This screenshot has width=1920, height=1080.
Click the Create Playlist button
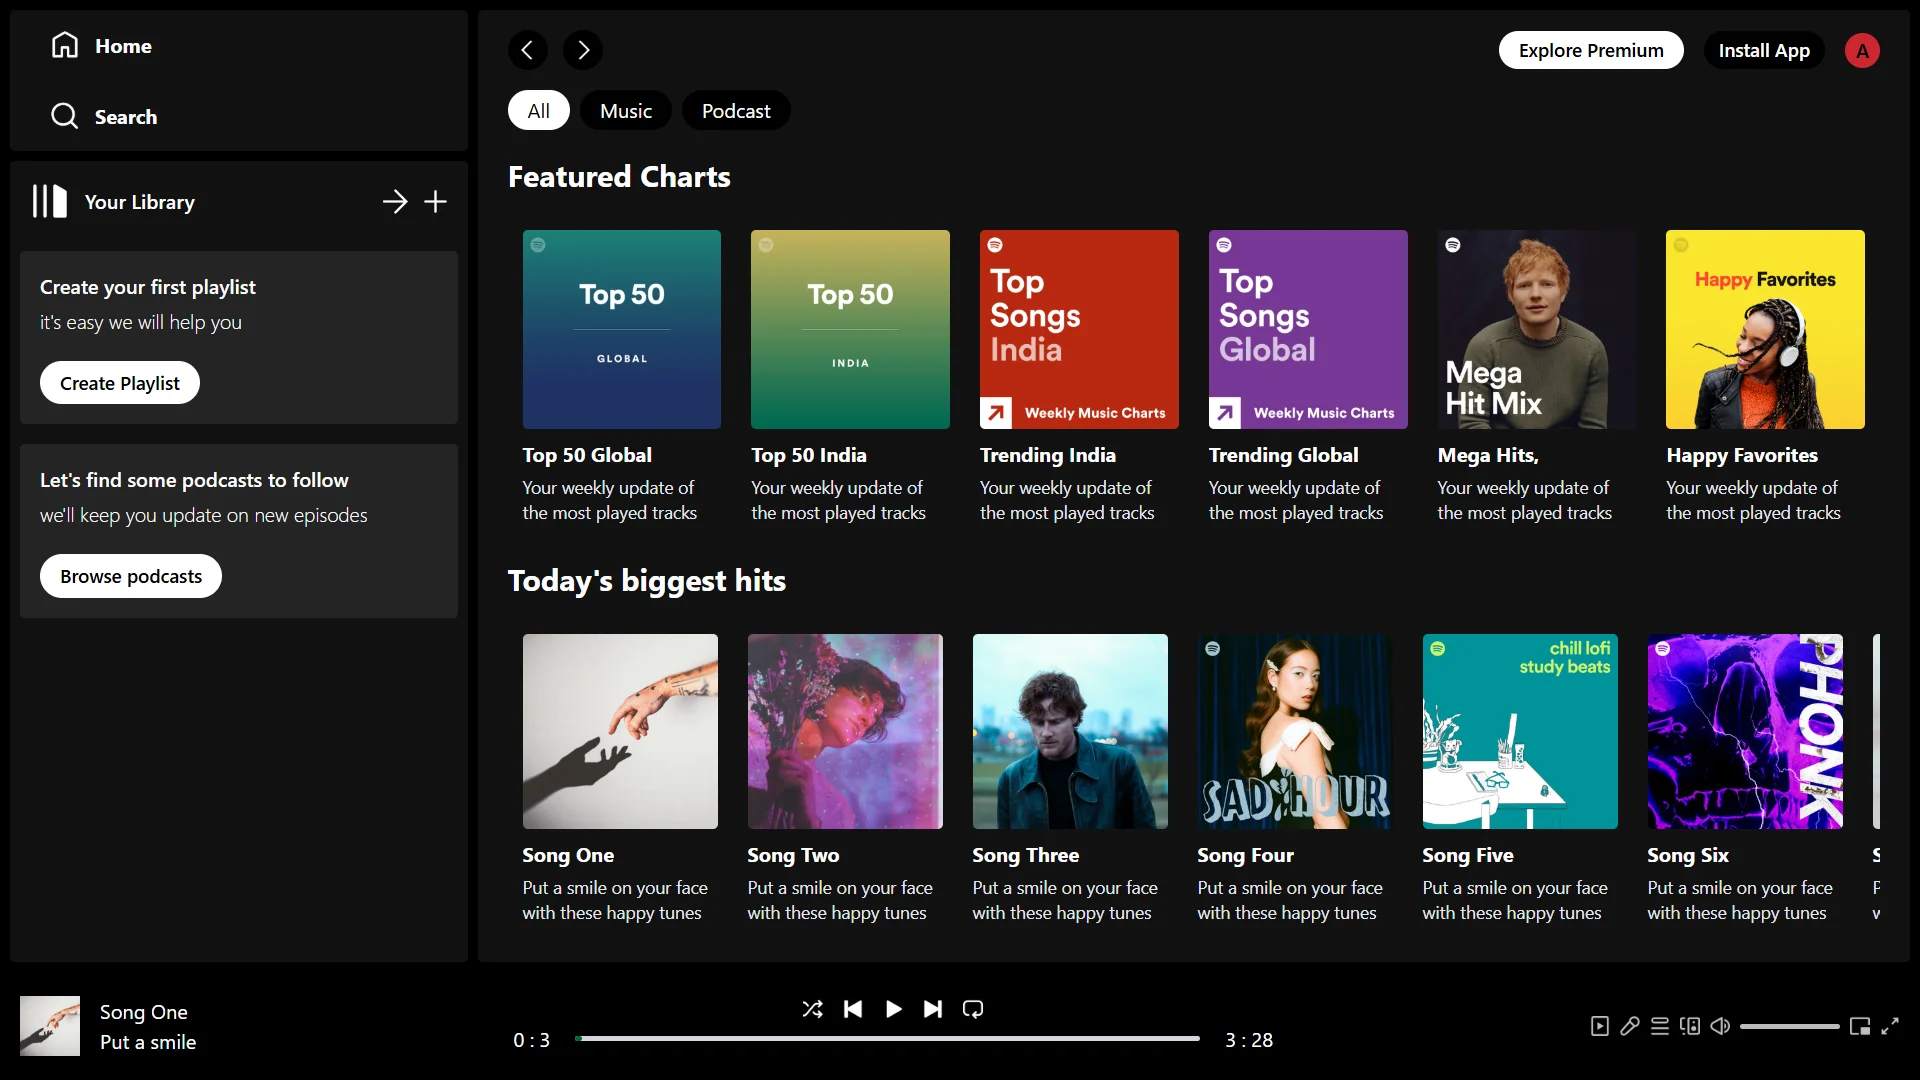(x=120, y=383)
